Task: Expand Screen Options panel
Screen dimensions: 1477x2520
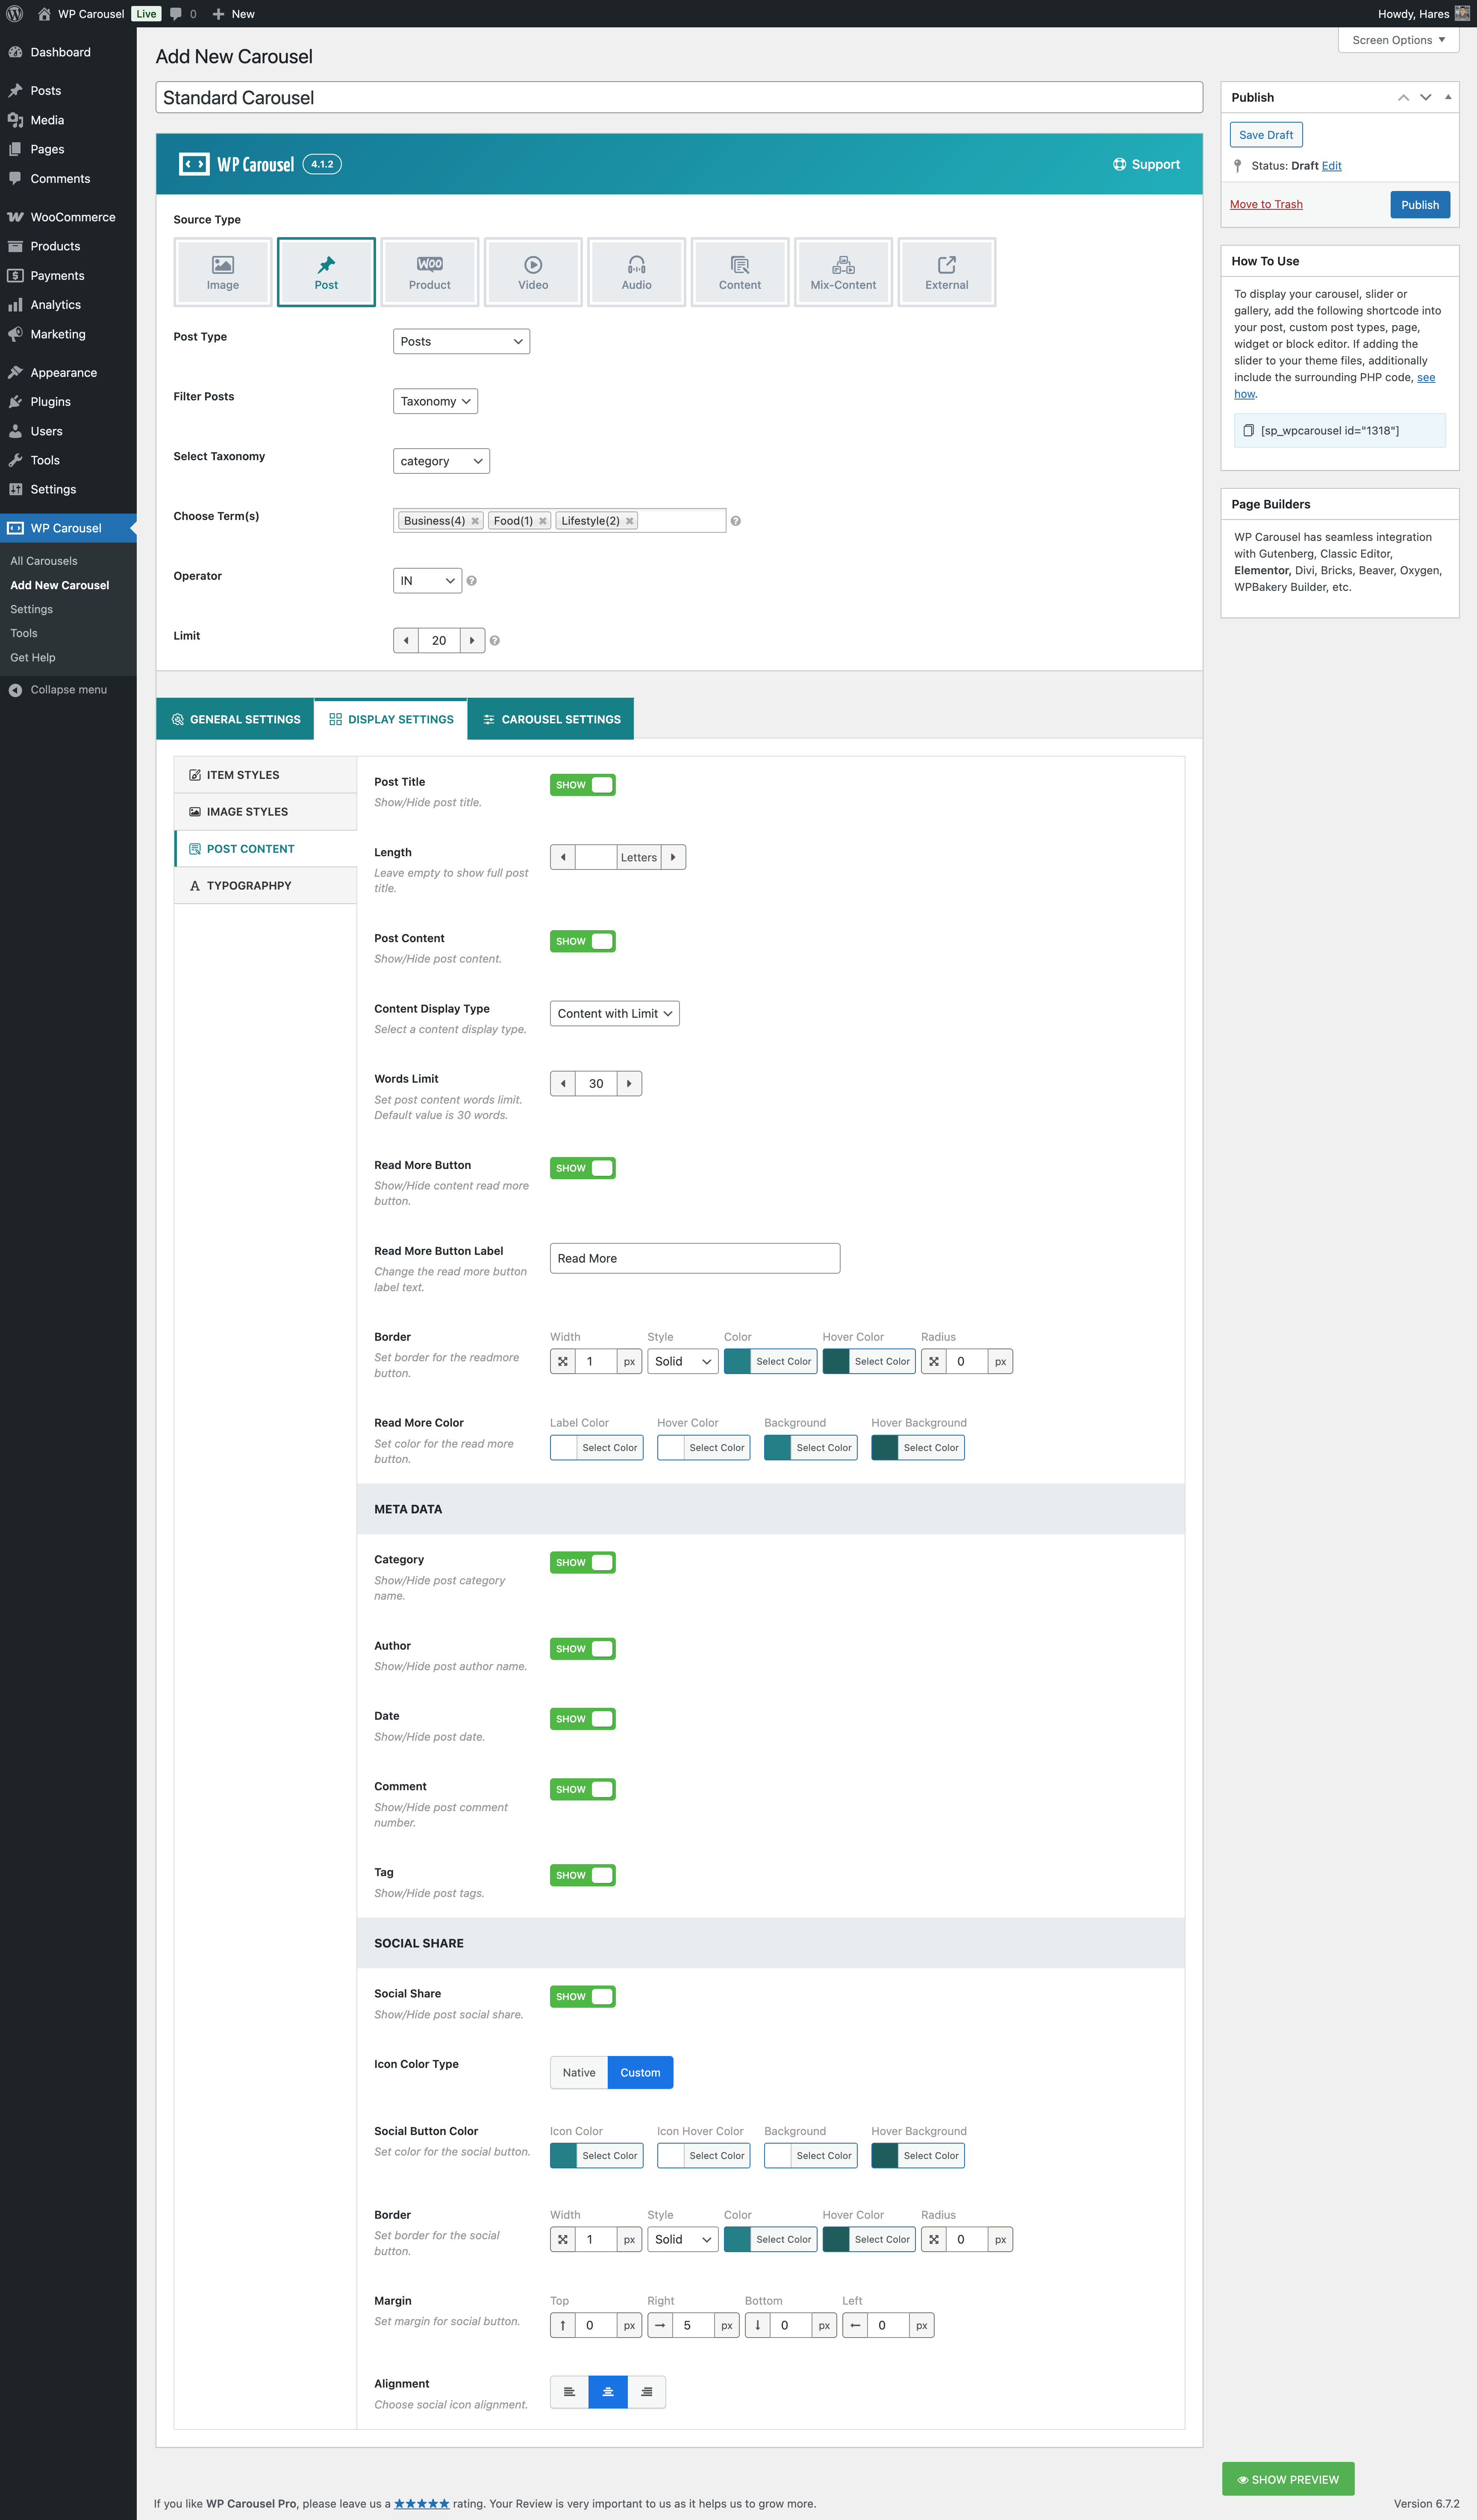Action: pos(1398,40)
